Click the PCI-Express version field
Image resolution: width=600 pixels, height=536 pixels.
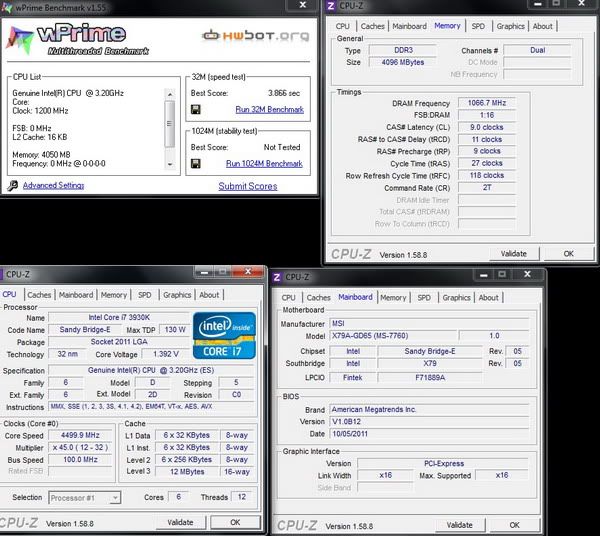tap(443, 464)
